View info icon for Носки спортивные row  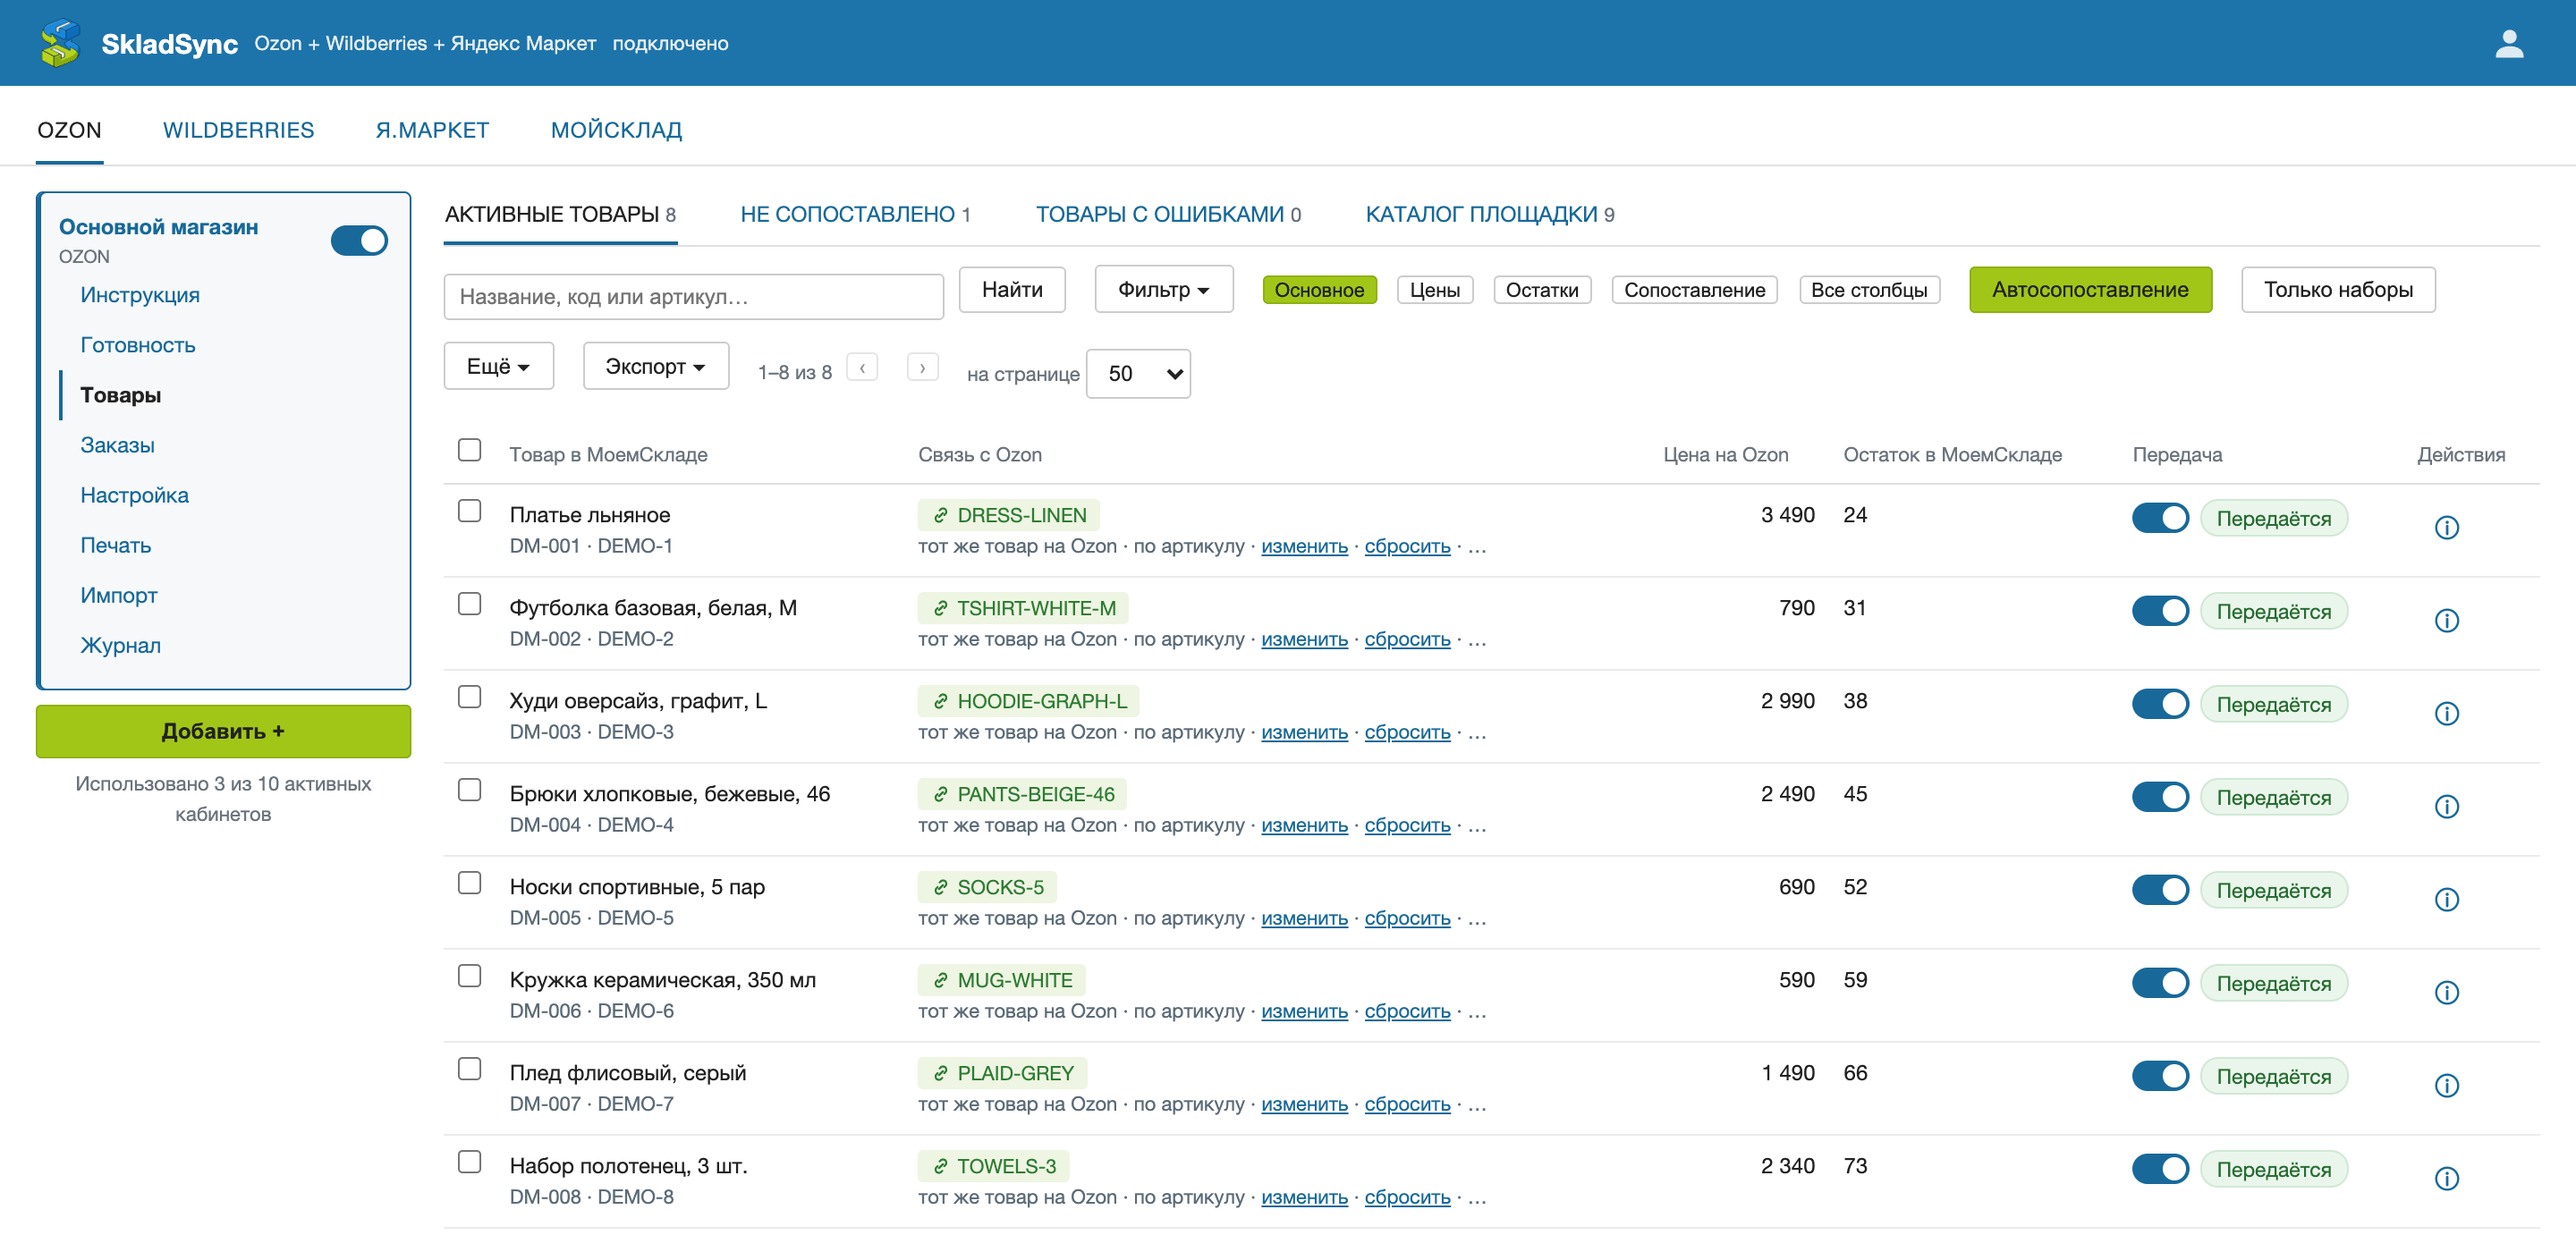point(2446,899)
